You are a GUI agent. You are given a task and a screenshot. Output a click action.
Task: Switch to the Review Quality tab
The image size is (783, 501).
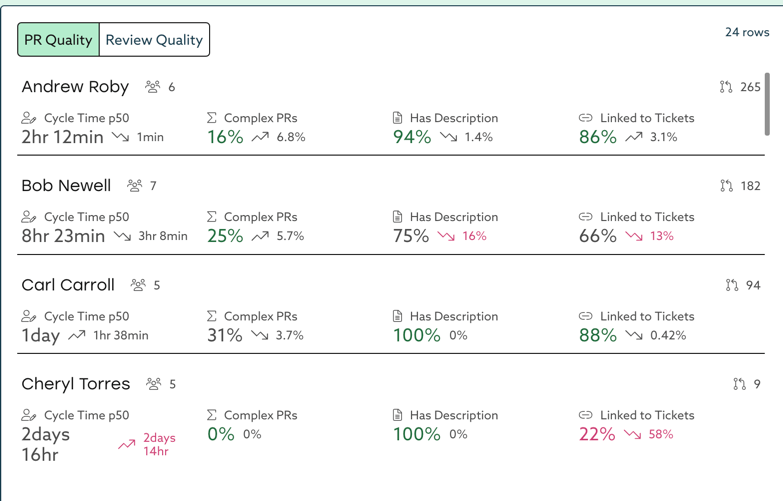(154, 40)
